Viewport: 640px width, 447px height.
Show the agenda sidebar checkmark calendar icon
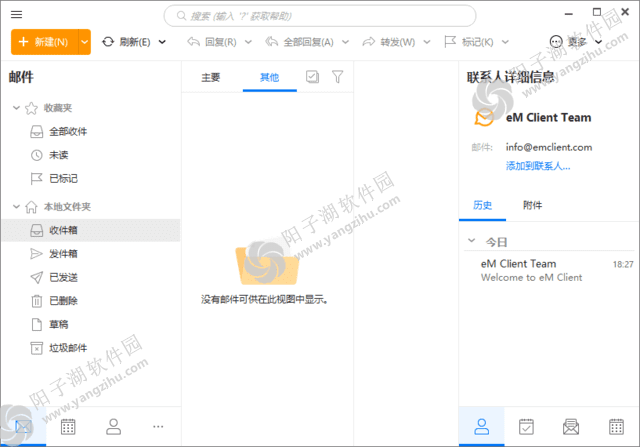click(527, 427)
